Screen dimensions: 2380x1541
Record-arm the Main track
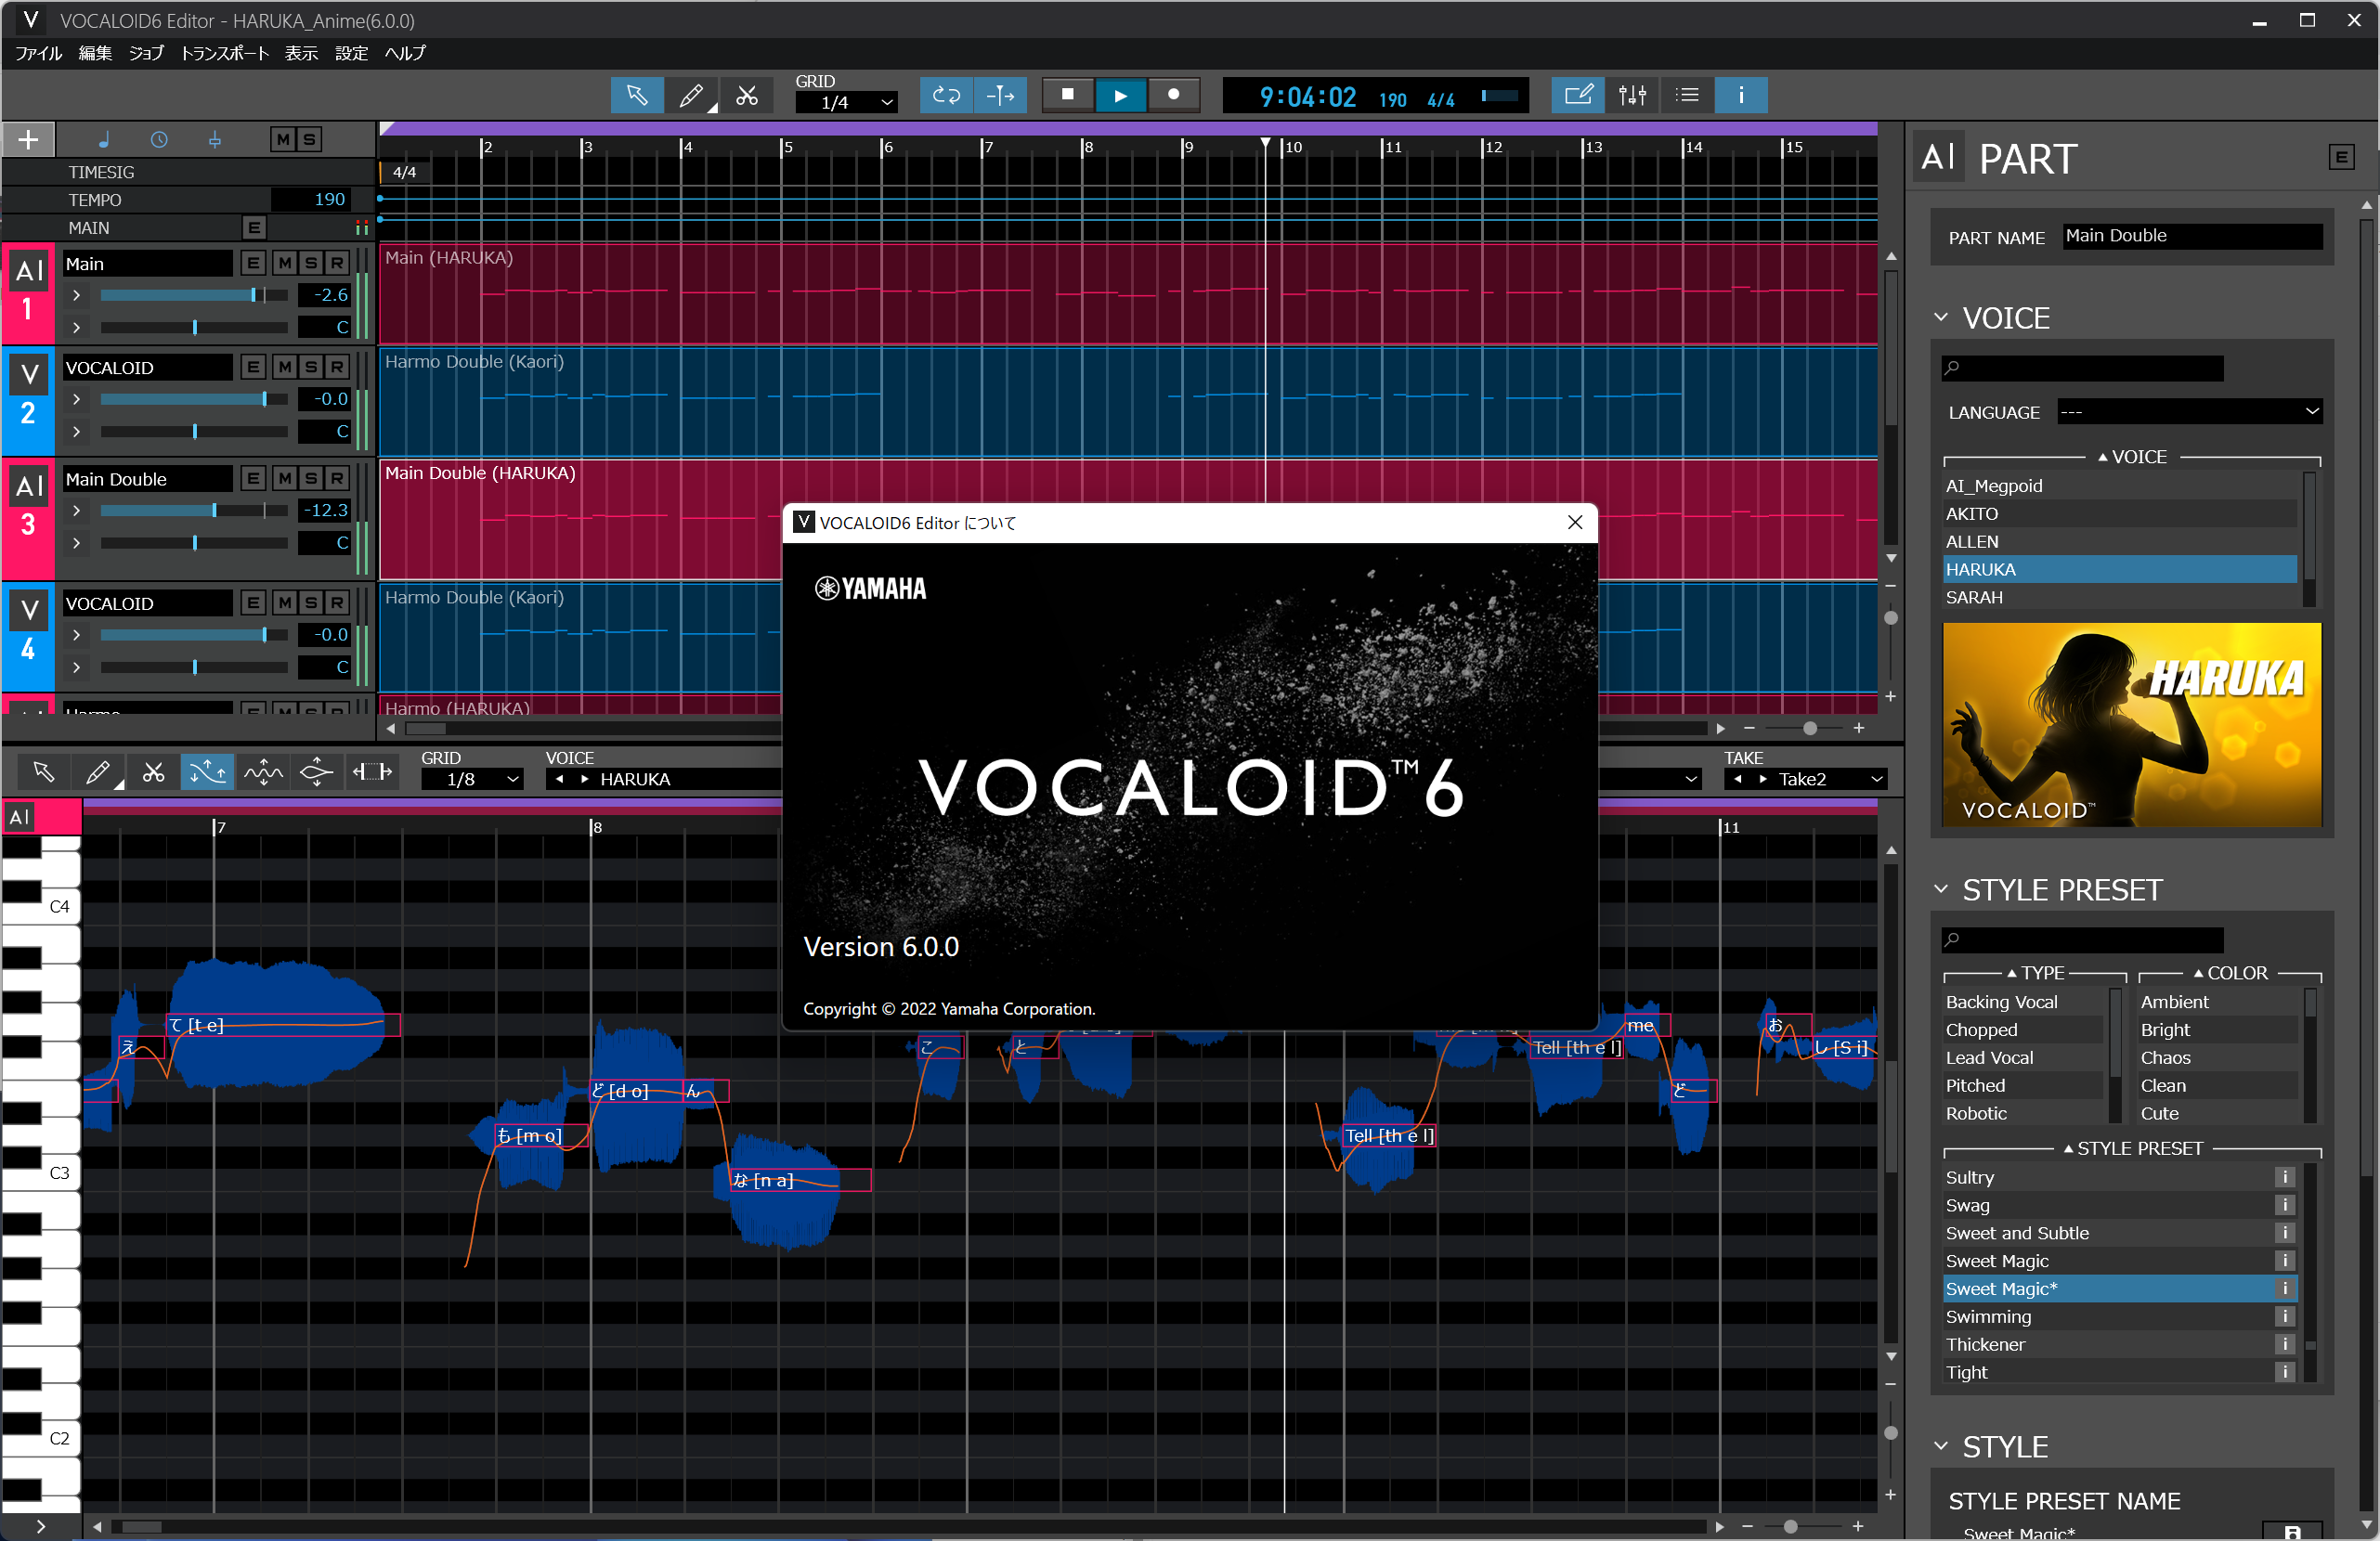[x=337, y=264]
